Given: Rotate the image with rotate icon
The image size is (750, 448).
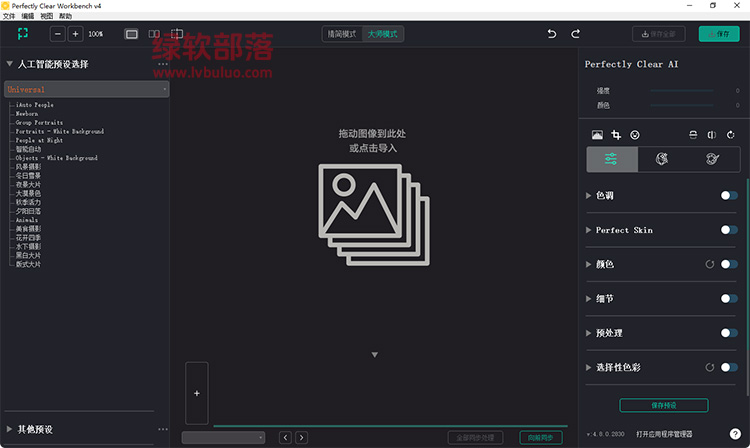Looking at the screenshot, I should [730, 135].
